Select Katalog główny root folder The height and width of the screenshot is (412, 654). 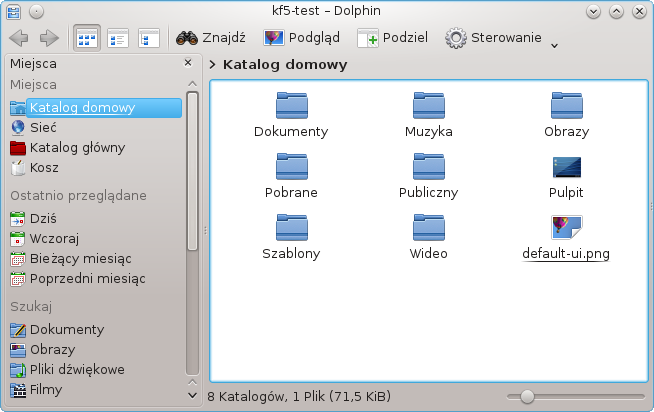76,147
